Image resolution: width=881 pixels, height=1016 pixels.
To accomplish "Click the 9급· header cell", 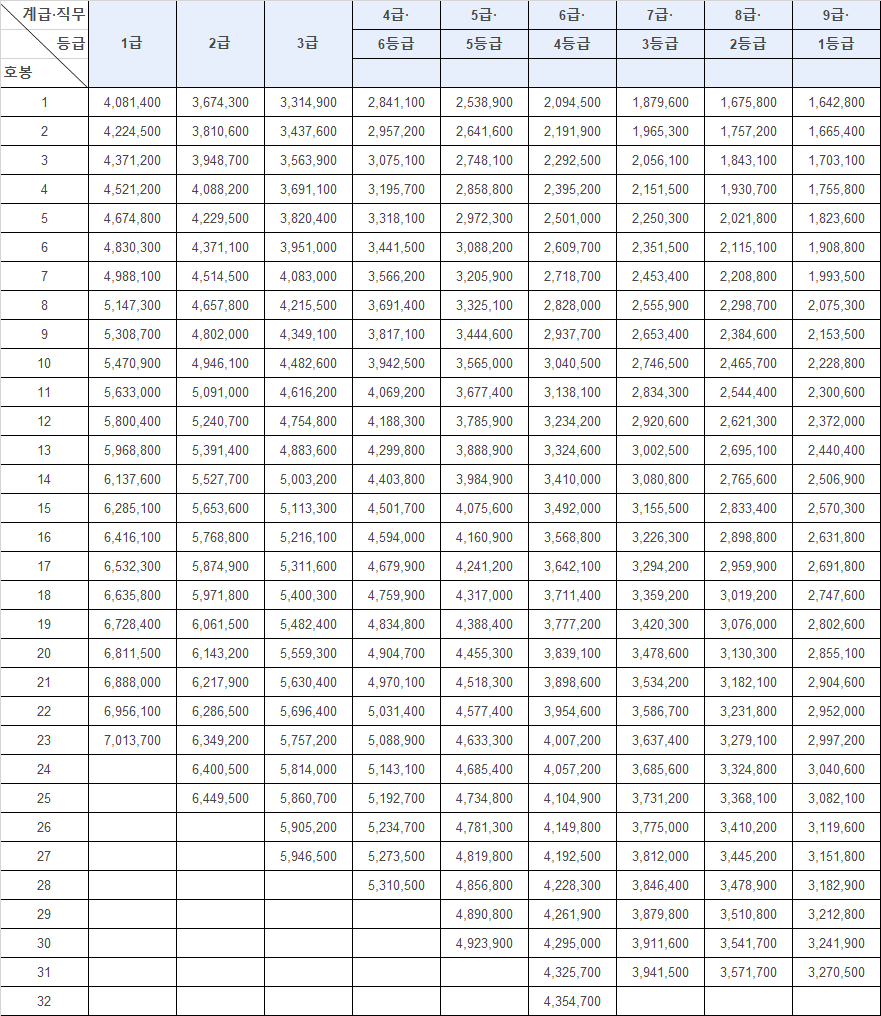I will click(836, 15).
